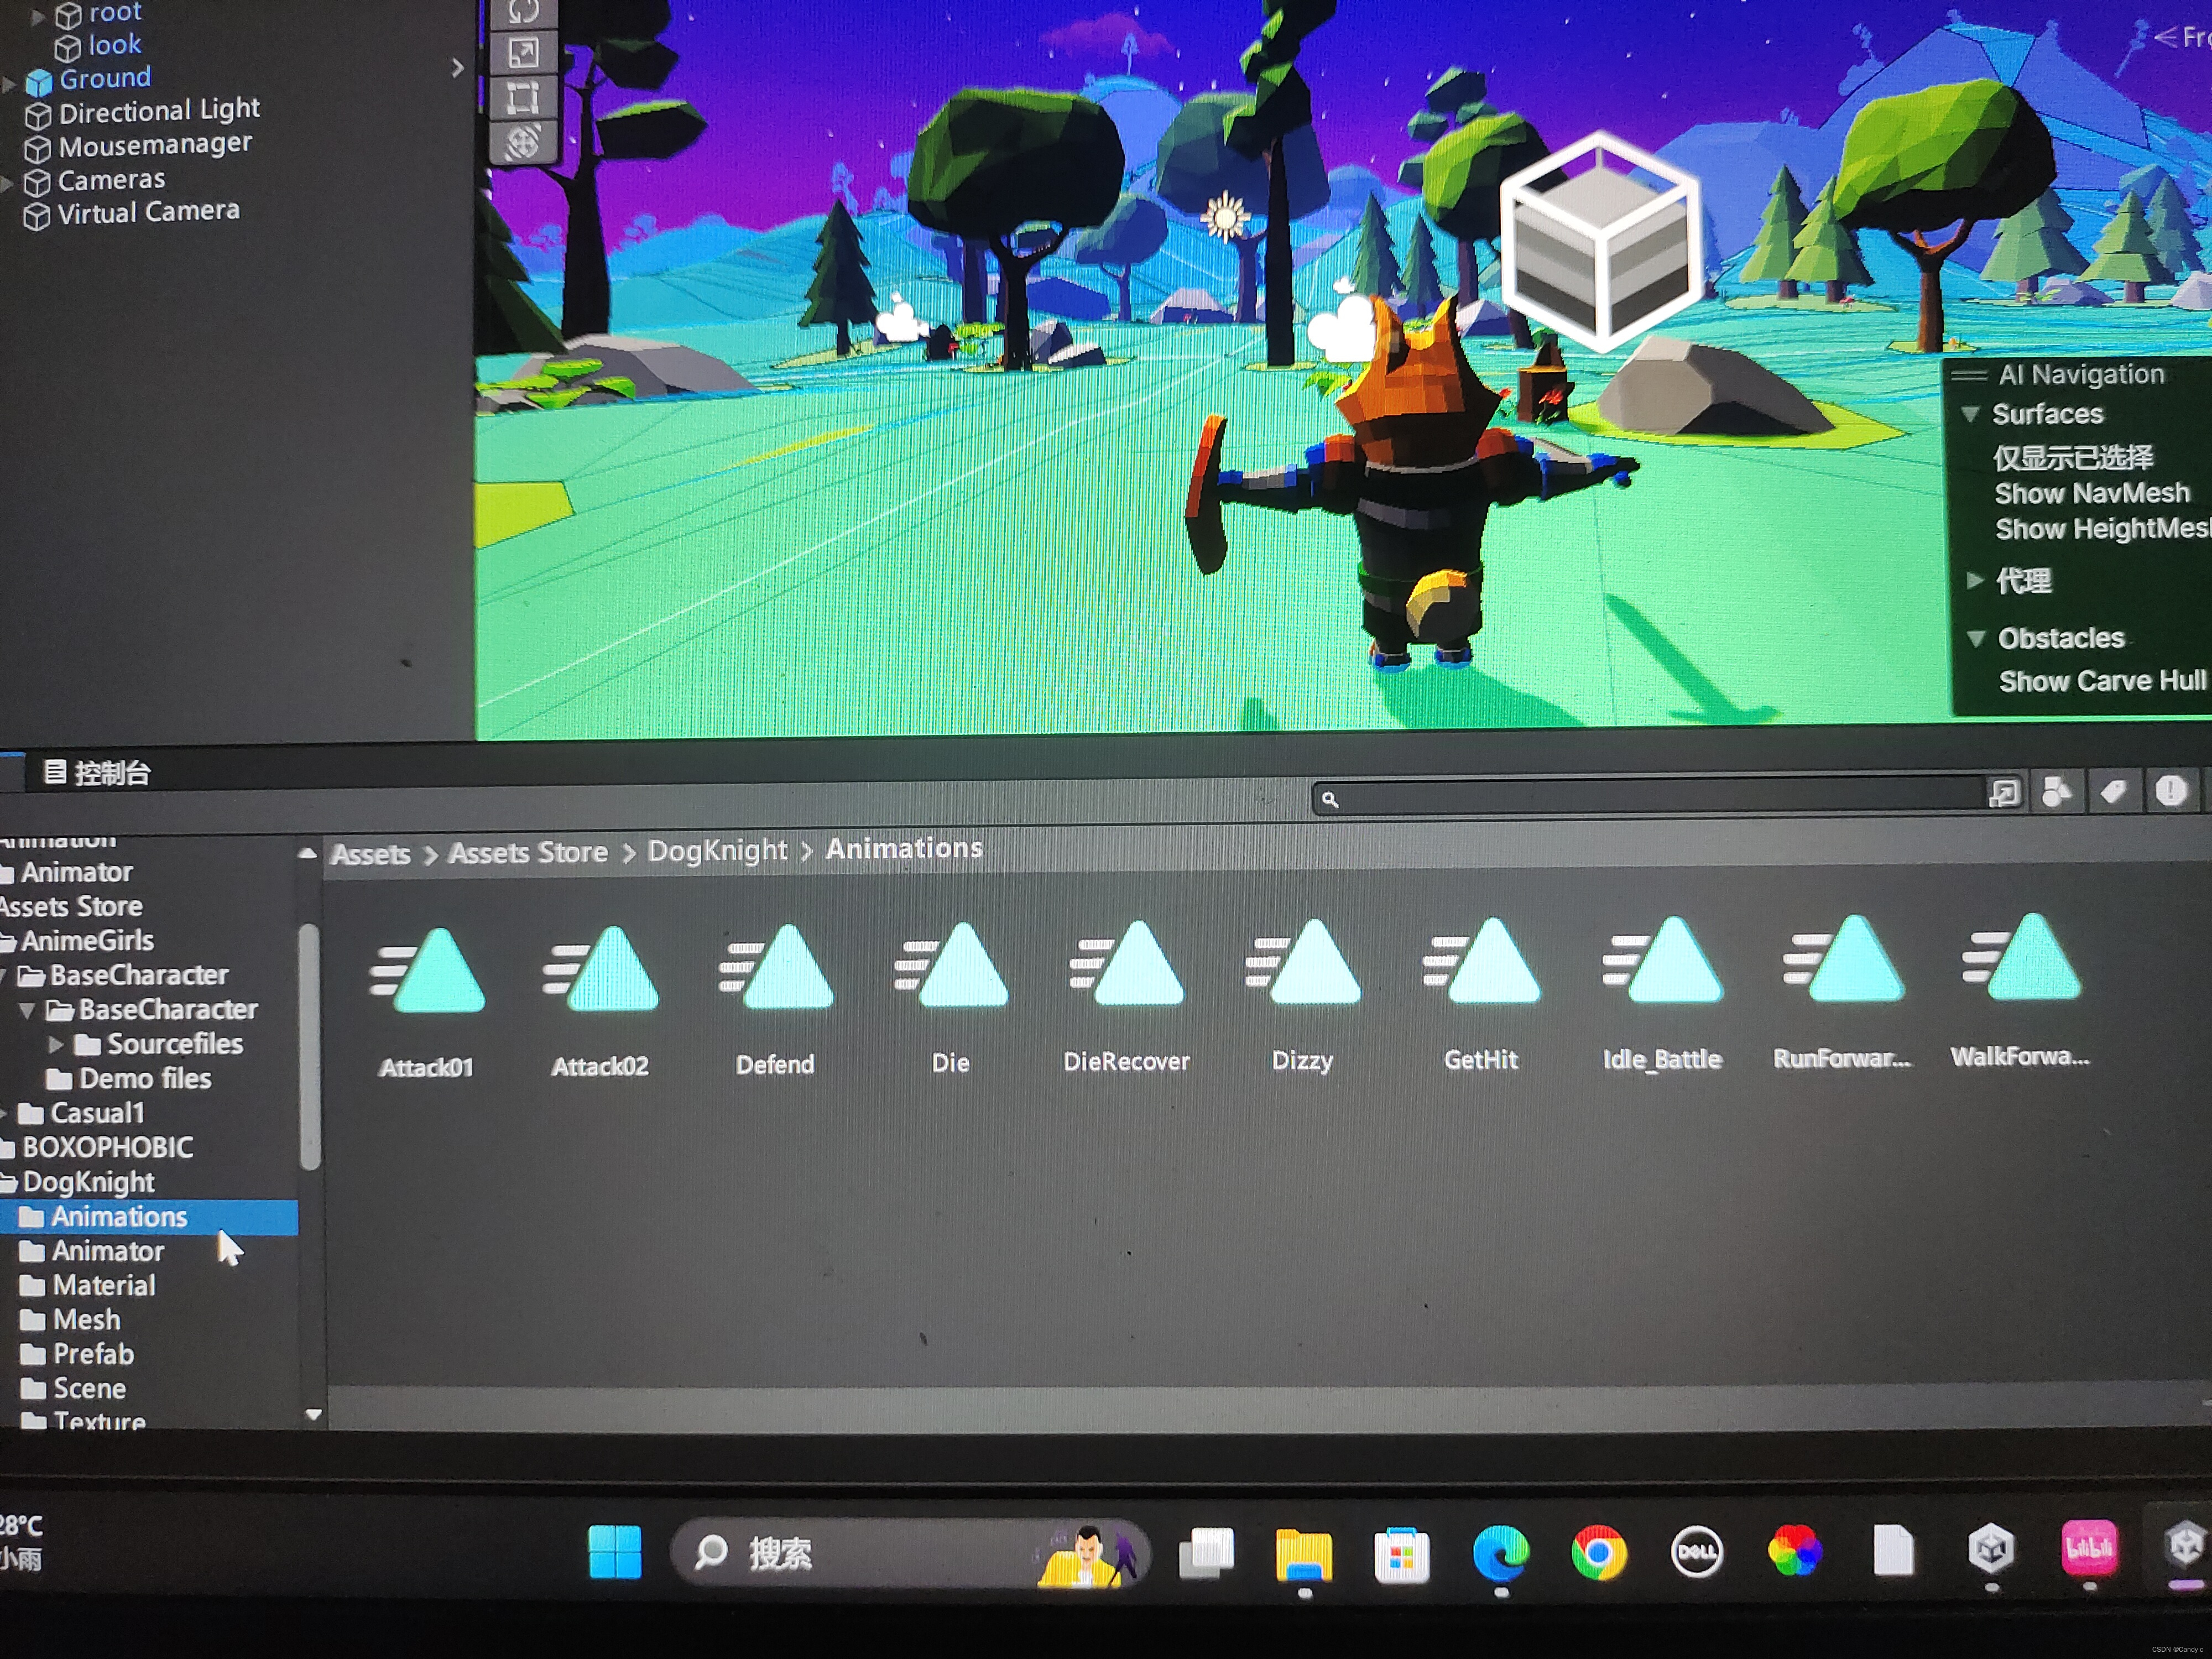Expand the Sourcefiles folder arrow

tap(56, 1044)
